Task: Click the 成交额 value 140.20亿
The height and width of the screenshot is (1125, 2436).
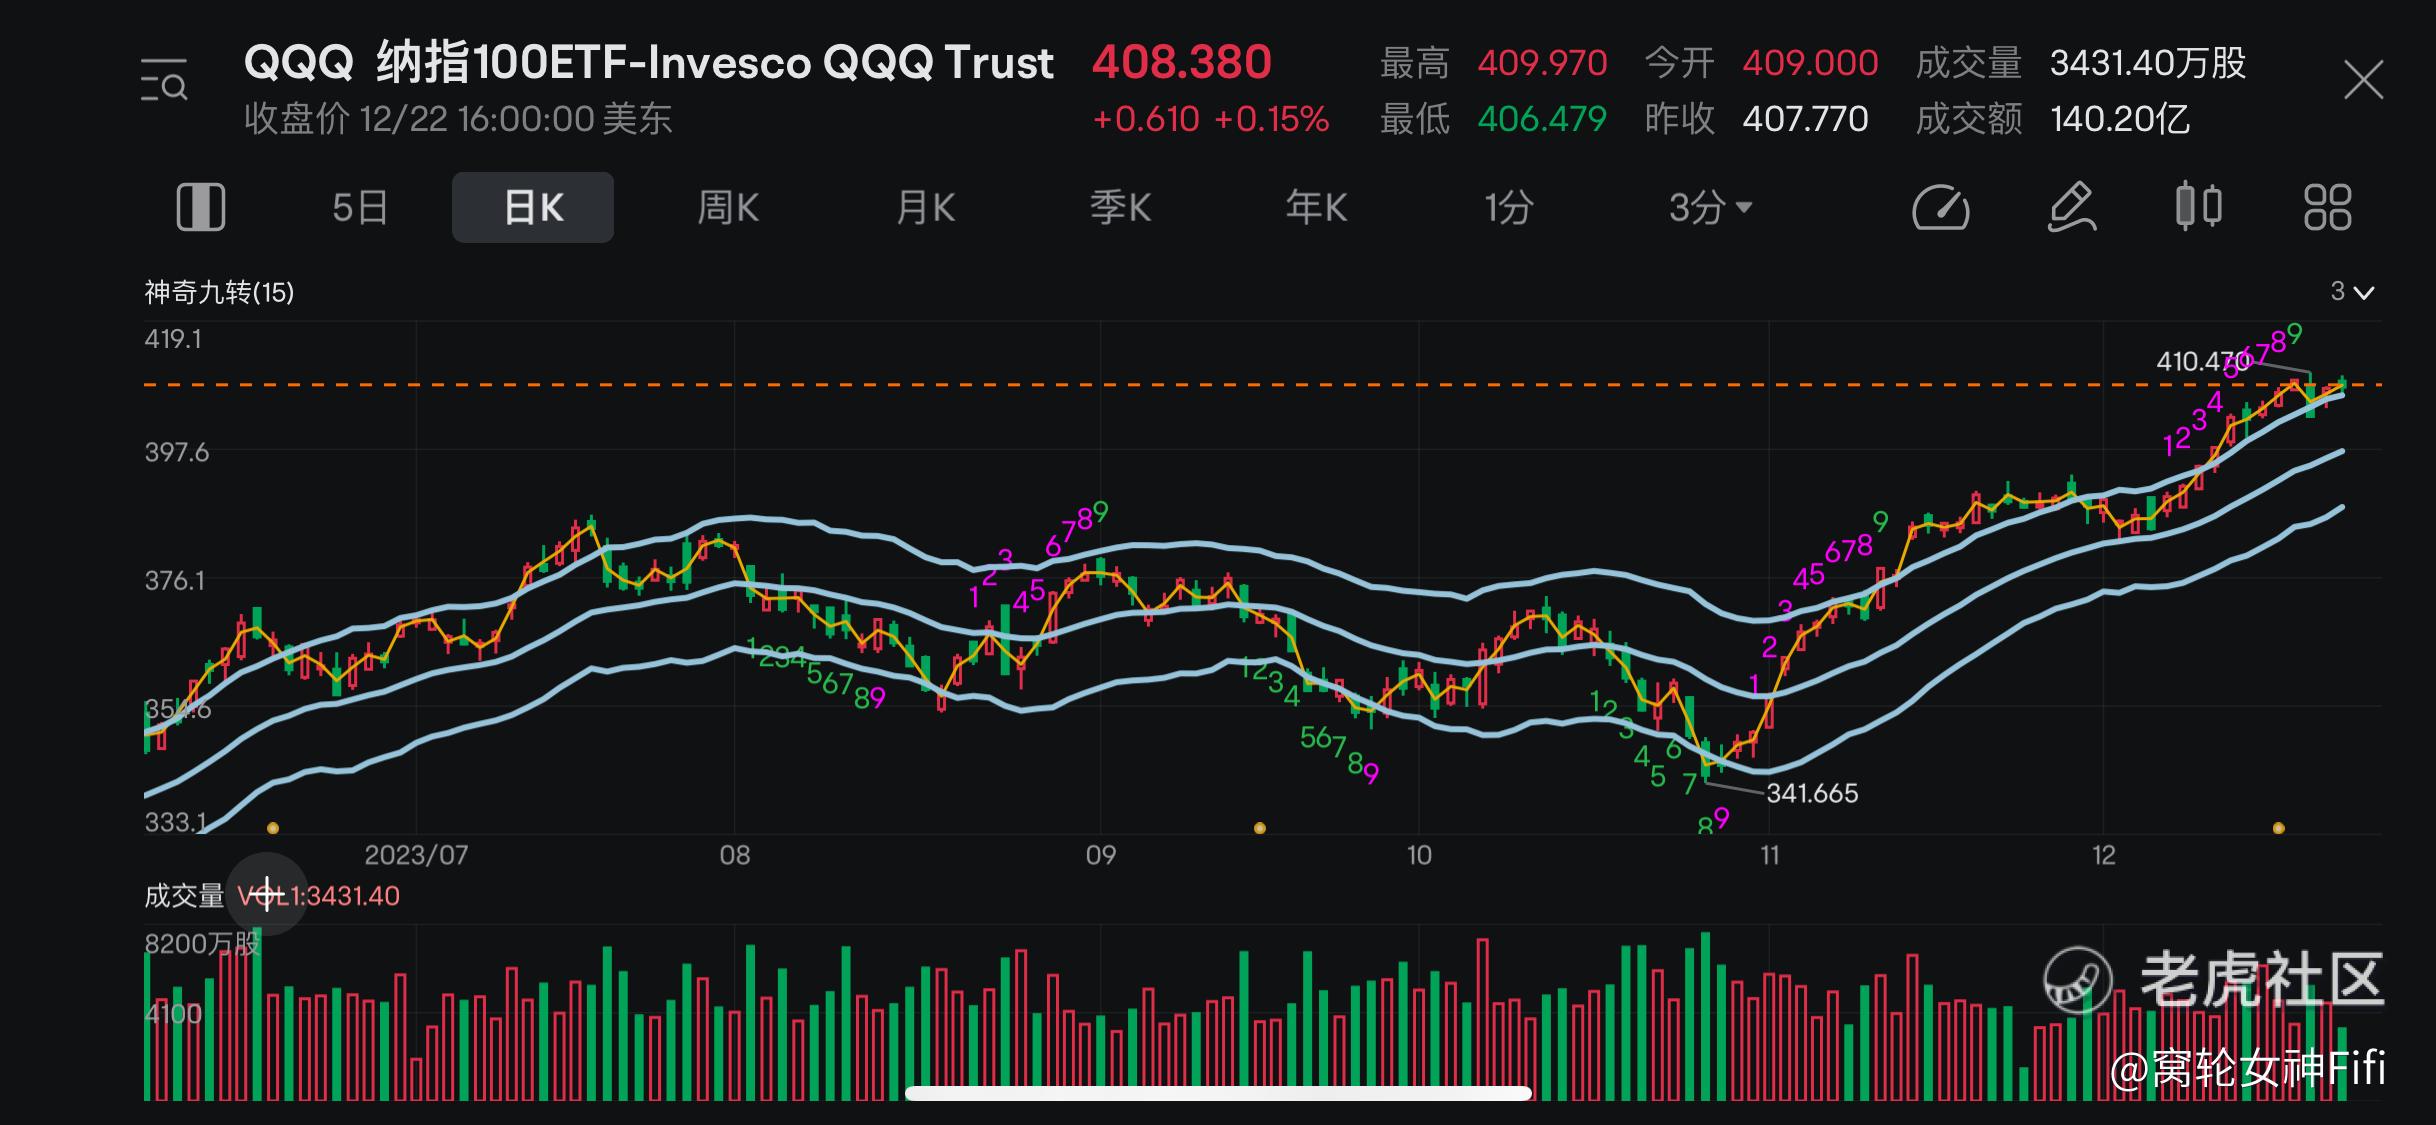Action: point(2120,119)
